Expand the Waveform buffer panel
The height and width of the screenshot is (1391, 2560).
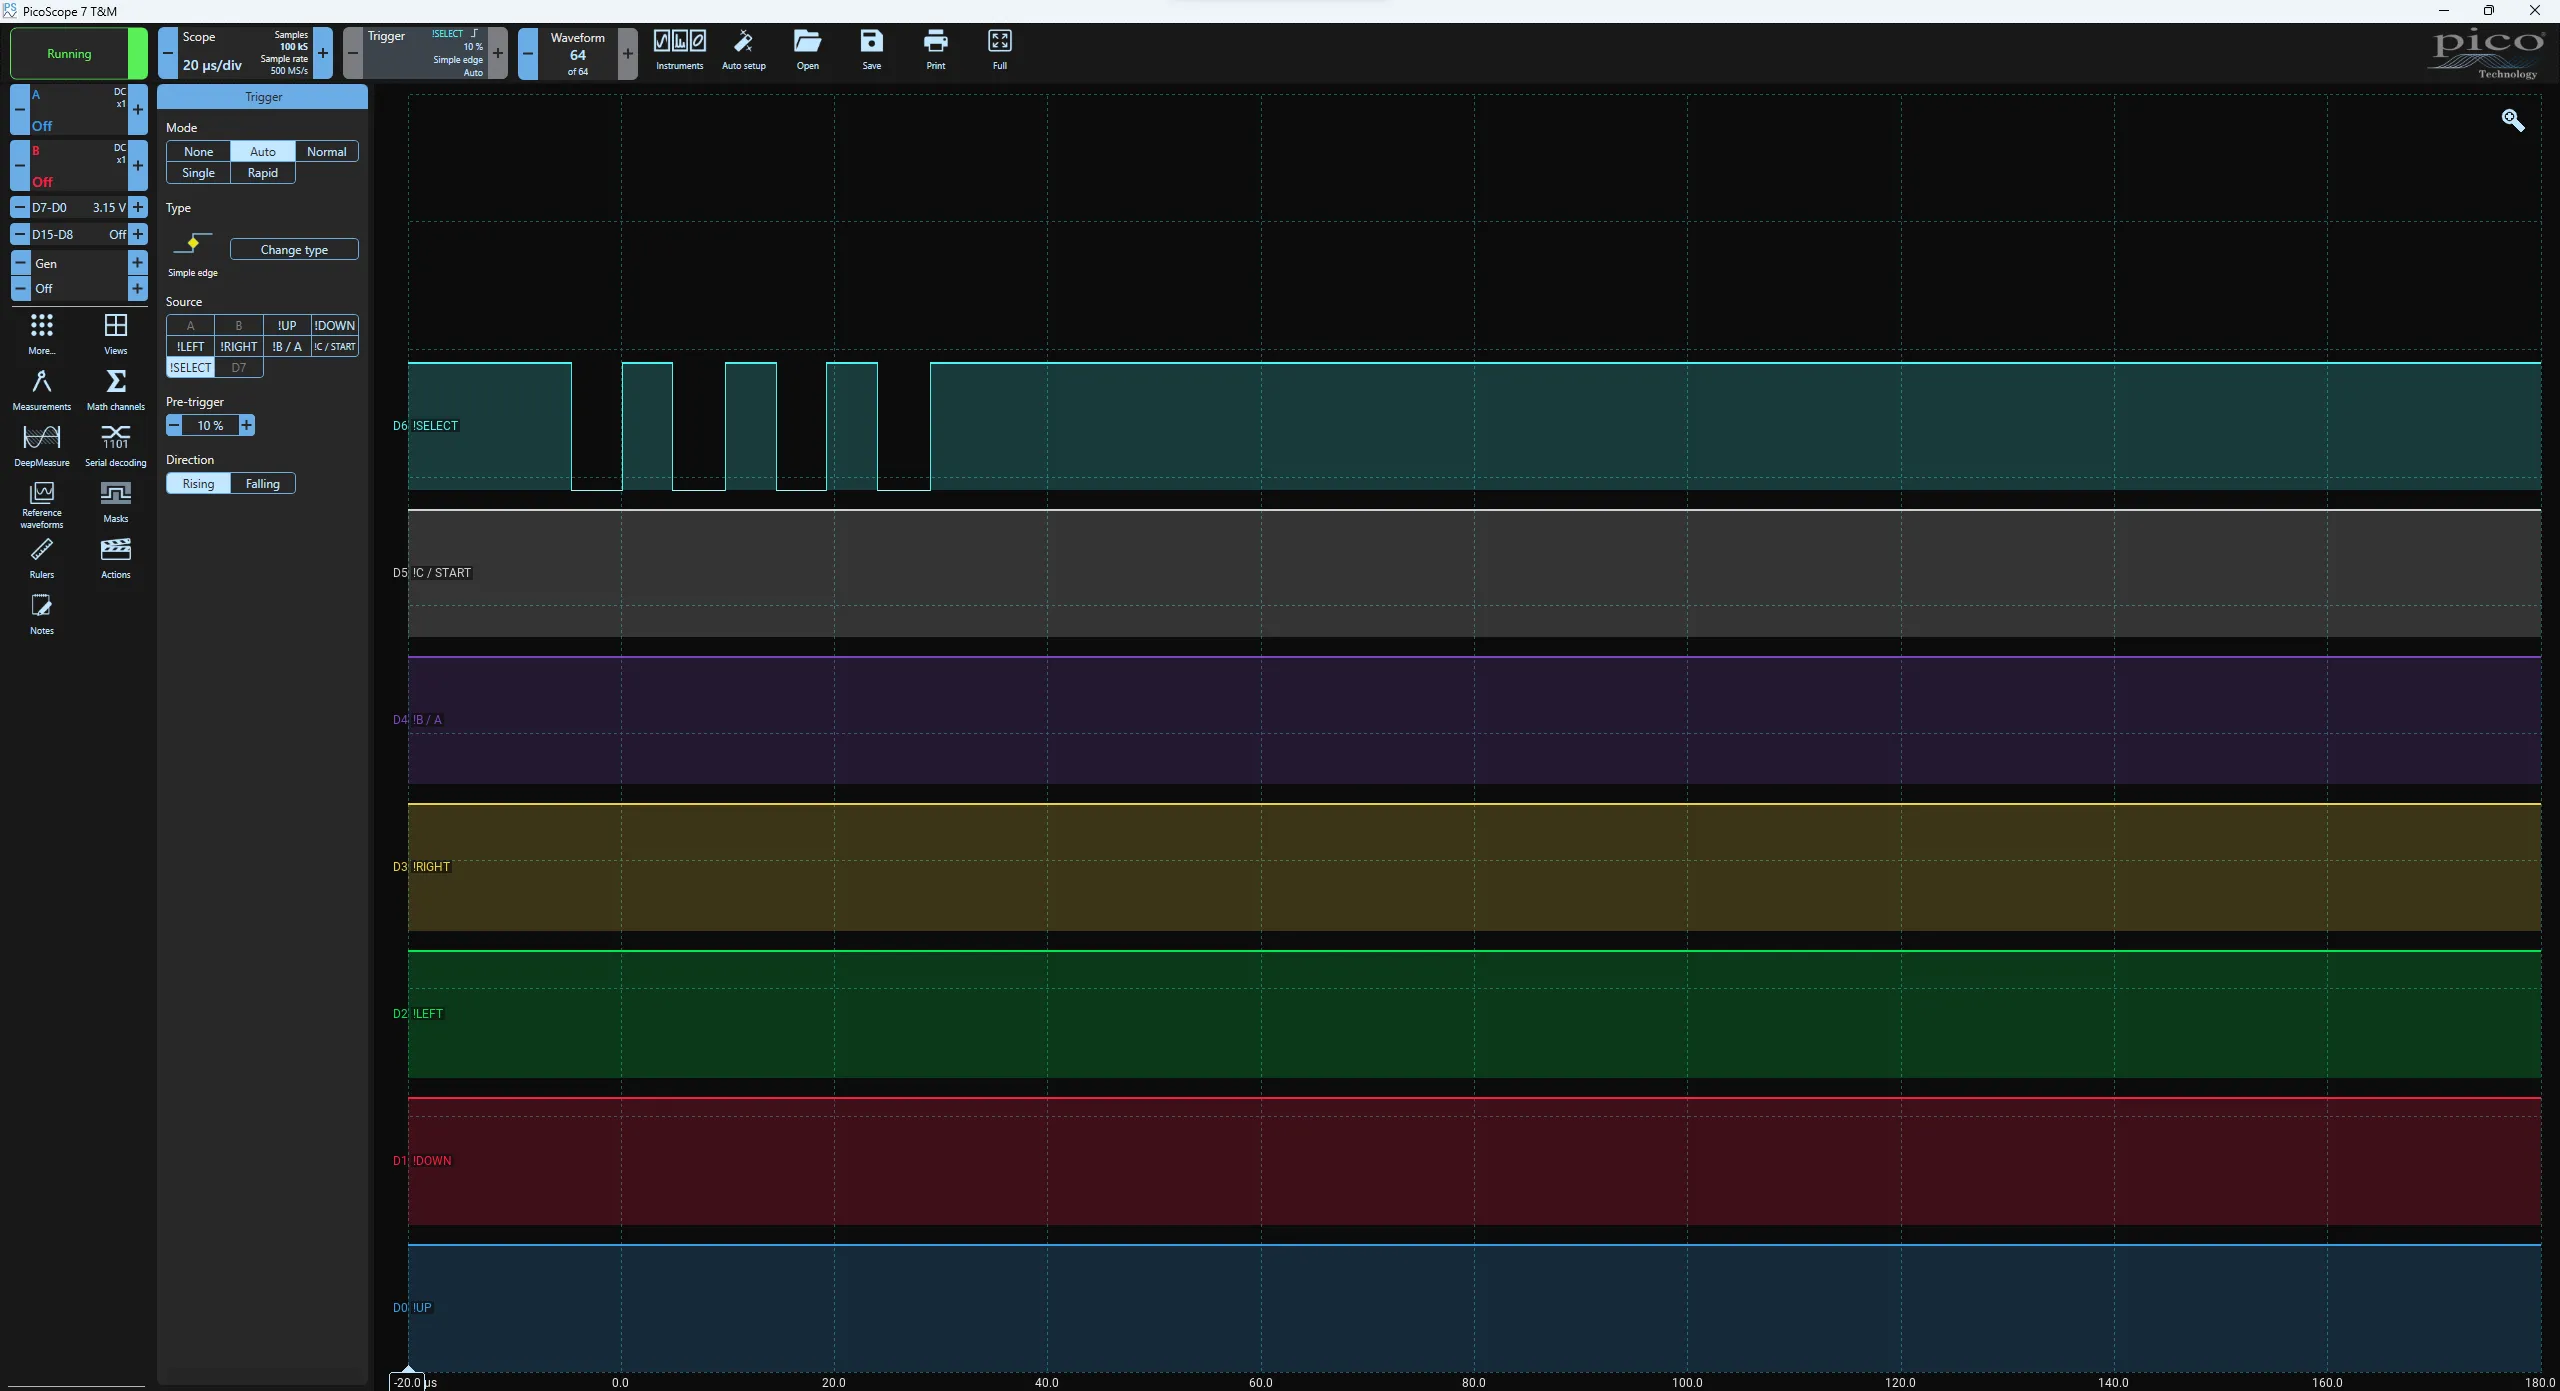pos(577,53)
